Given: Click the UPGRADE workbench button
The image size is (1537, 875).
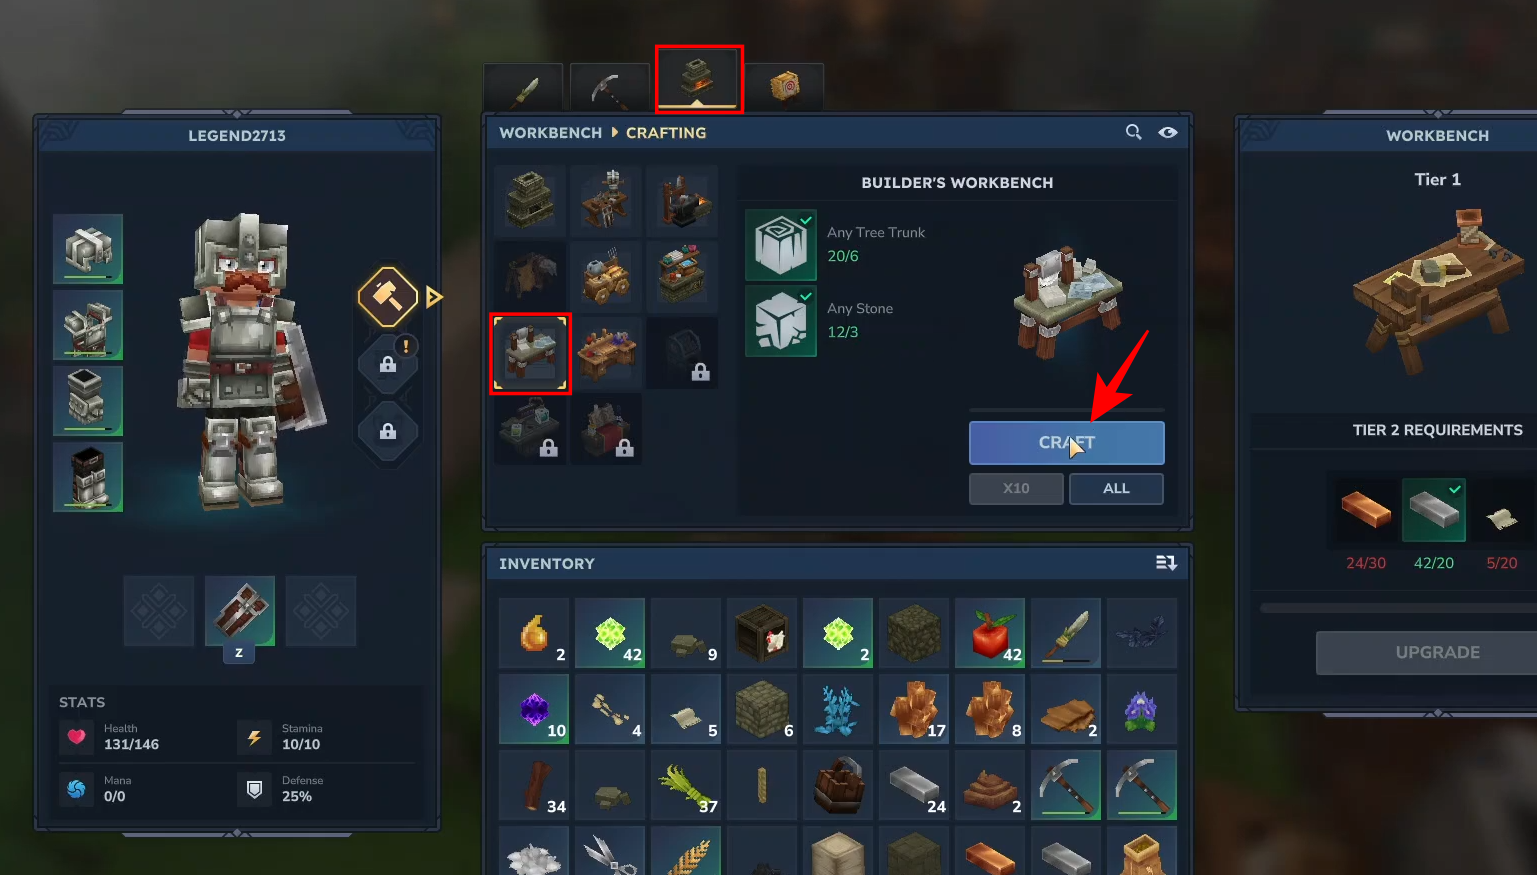Looking at the screenshot, I should (1437, 652).
